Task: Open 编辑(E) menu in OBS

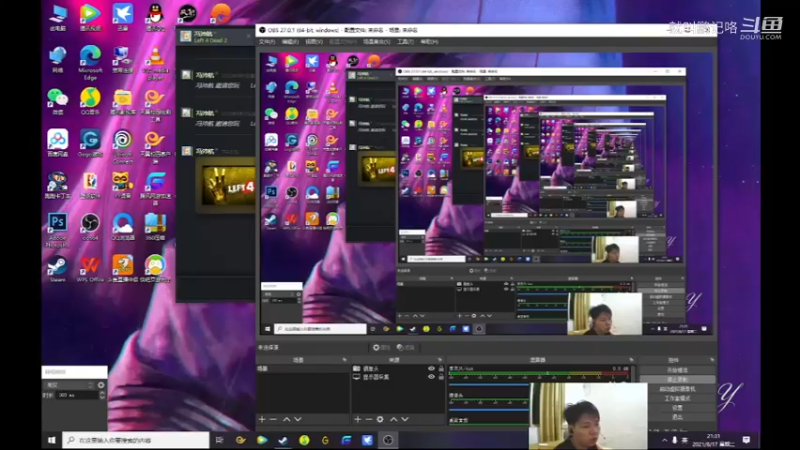Action: tap(290, 42)
